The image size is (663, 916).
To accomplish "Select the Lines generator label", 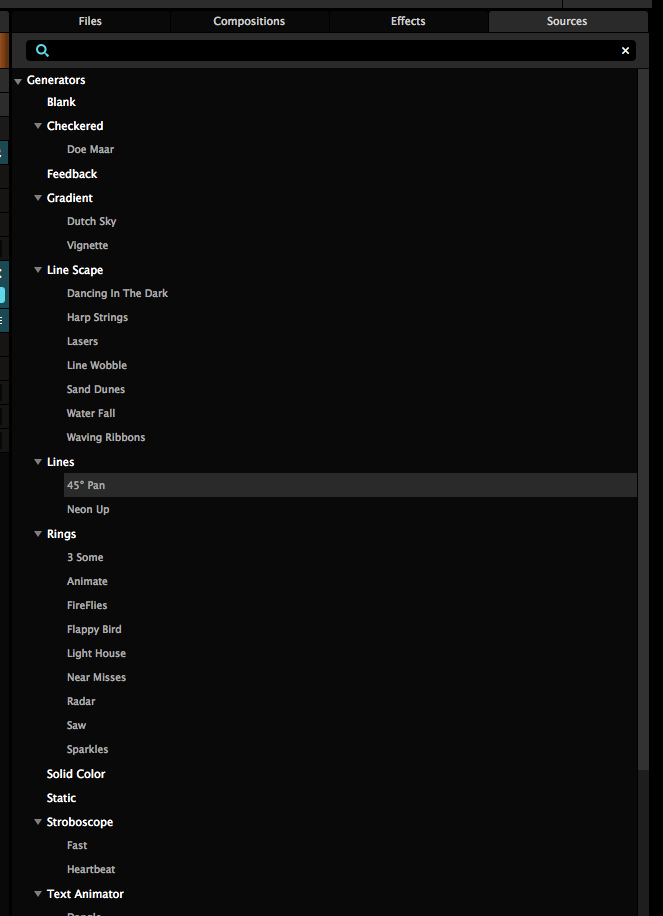I will [61, 462].
